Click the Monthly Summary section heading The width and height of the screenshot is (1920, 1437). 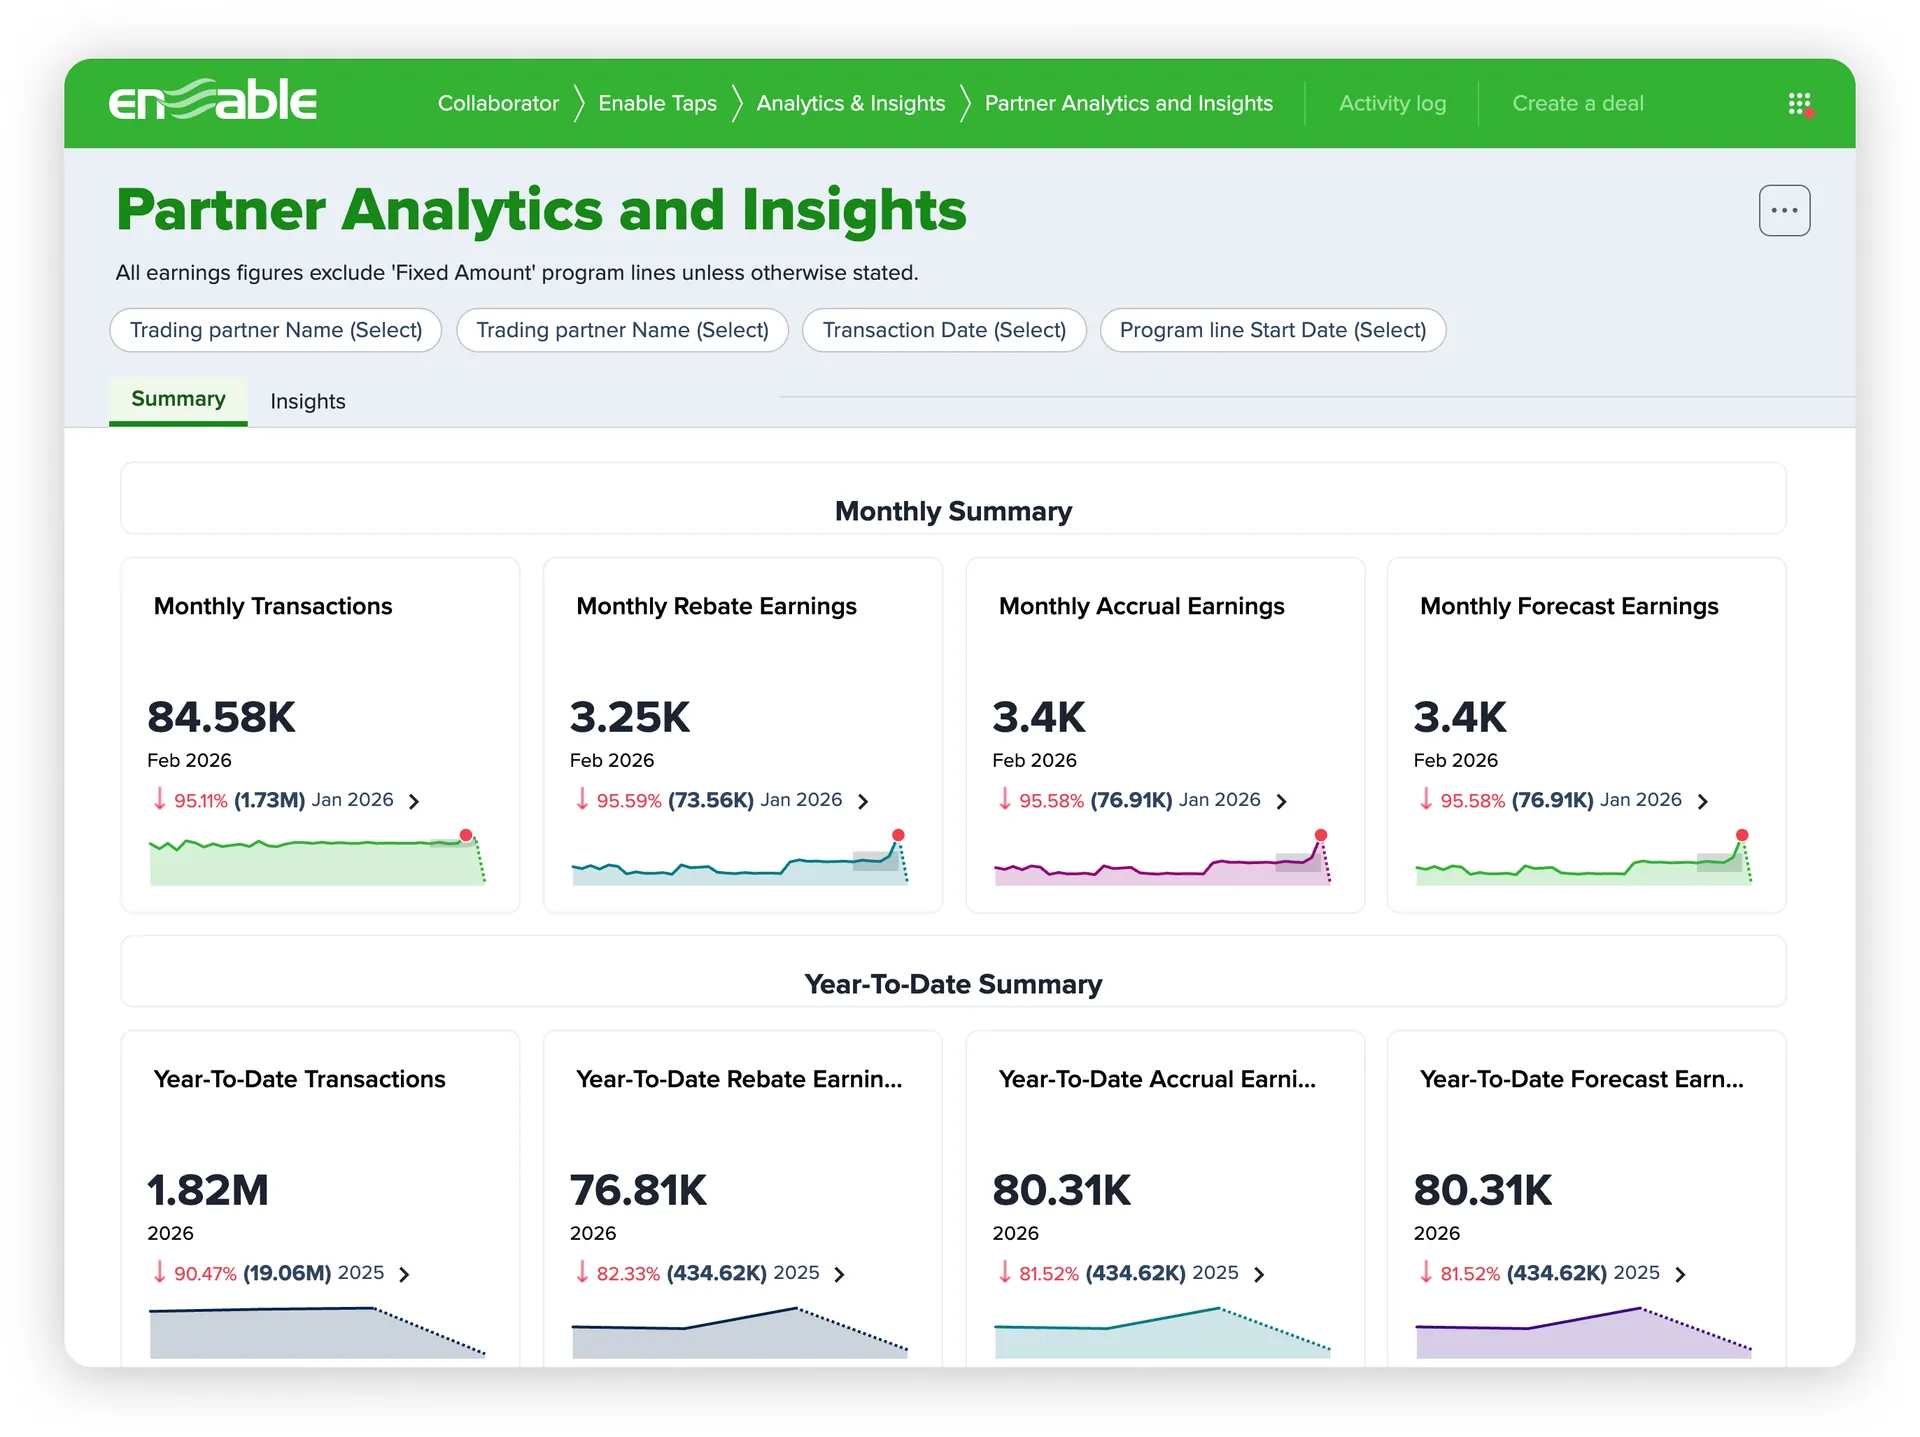coord(953,511)
